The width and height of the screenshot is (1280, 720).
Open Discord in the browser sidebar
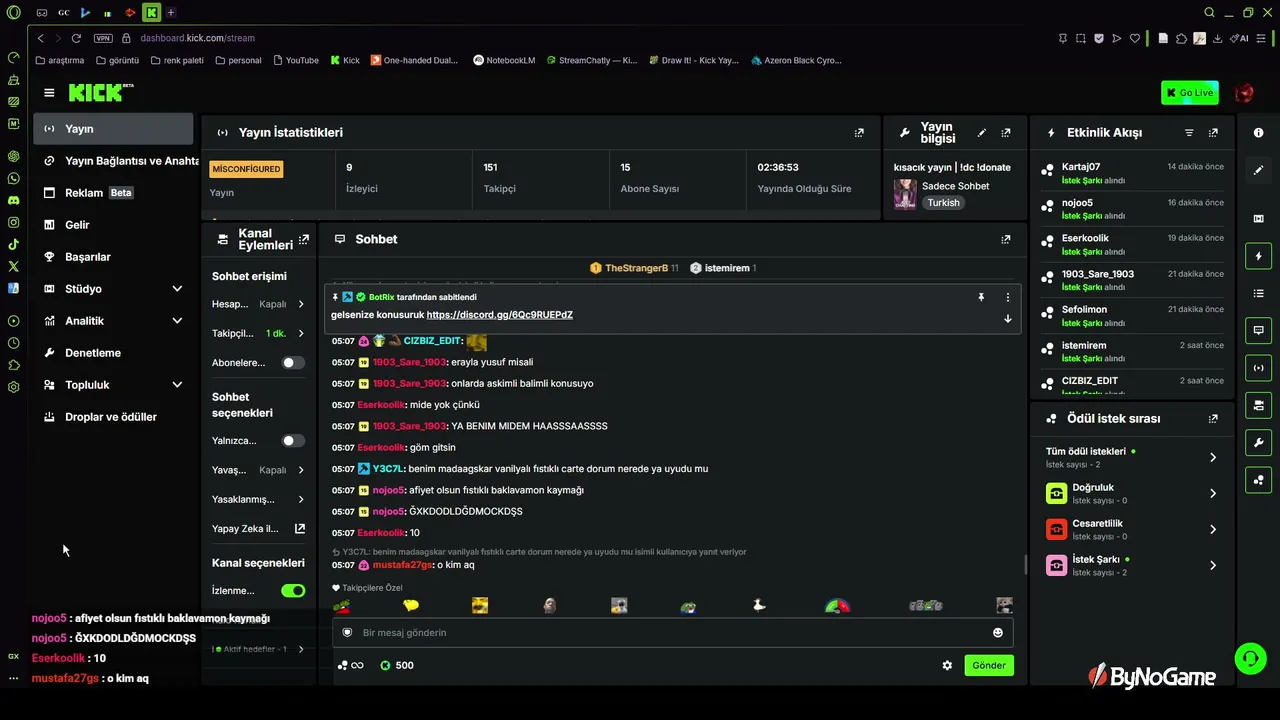[x=13, y=200]
